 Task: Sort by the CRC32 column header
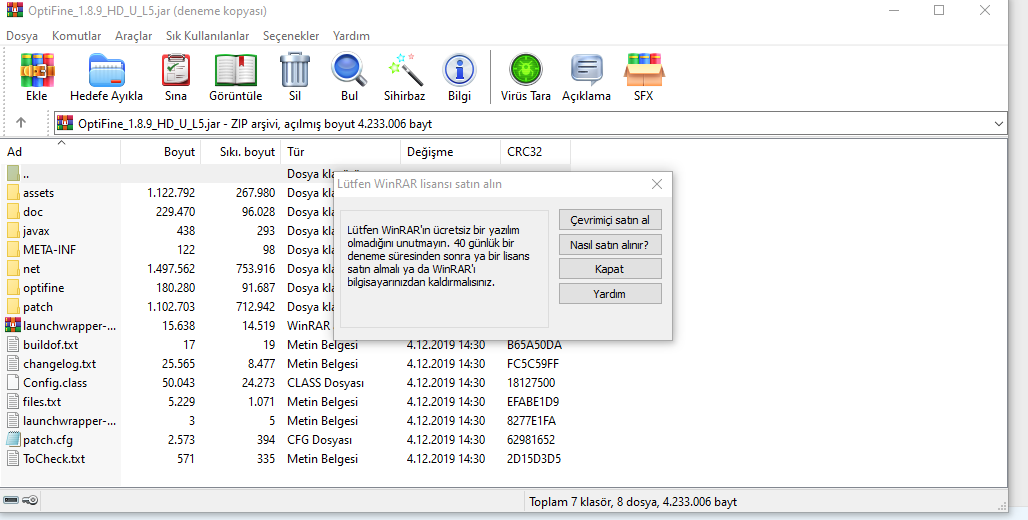[535, 151]
